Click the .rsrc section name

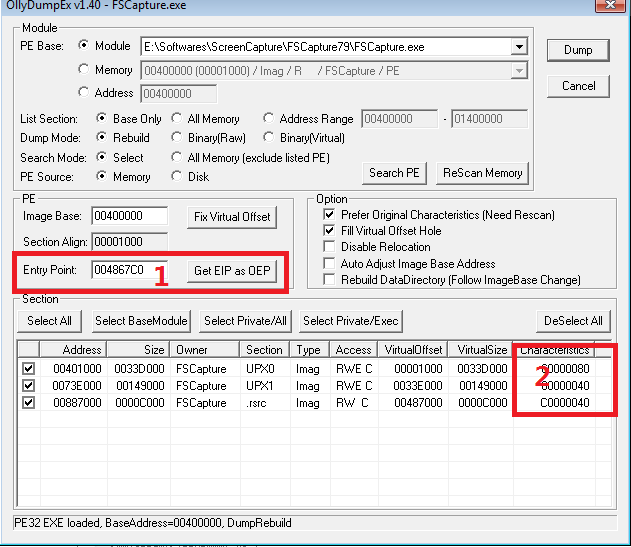point(256,403)
